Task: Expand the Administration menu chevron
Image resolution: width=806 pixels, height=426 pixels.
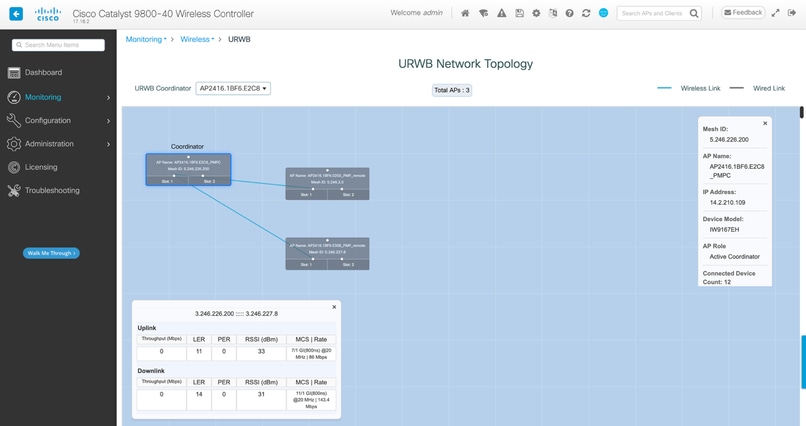Action: coord(108,144)
